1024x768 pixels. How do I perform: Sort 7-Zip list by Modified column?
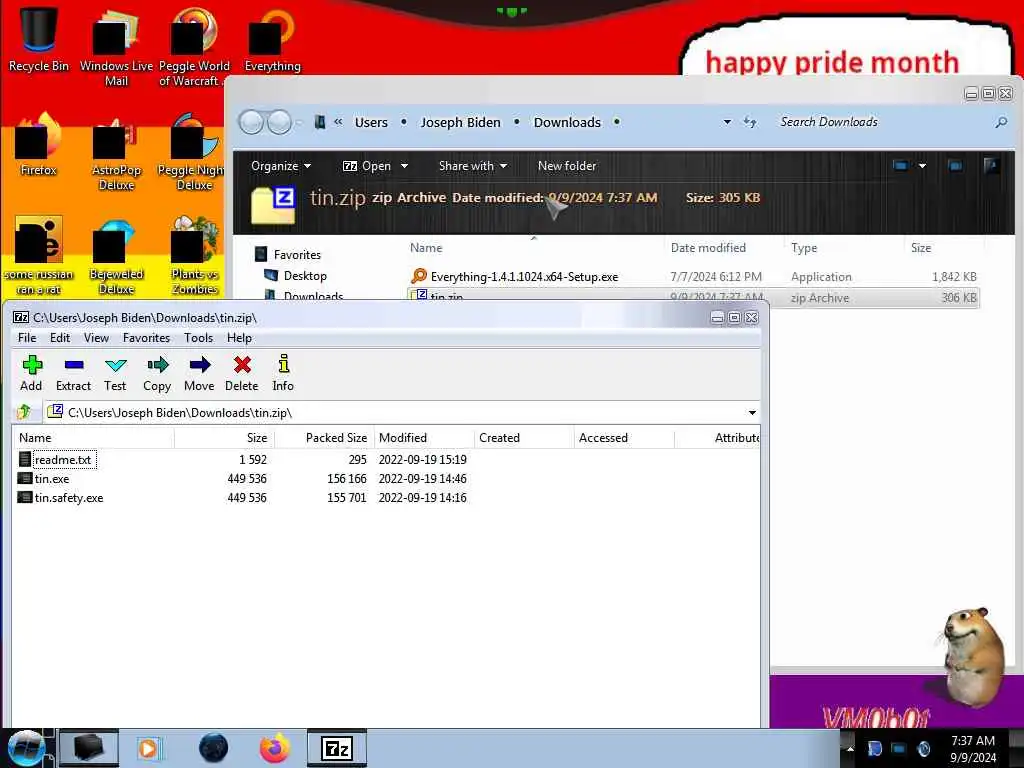423,438
